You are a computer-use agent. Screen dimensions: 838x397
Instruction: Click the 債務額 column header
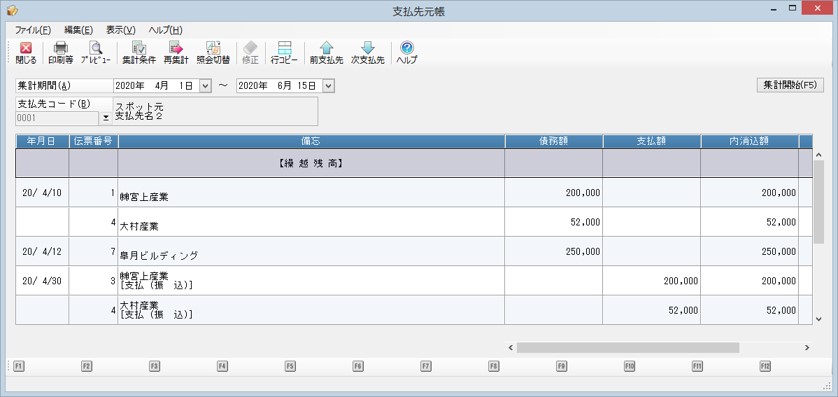tap(554, 141)
